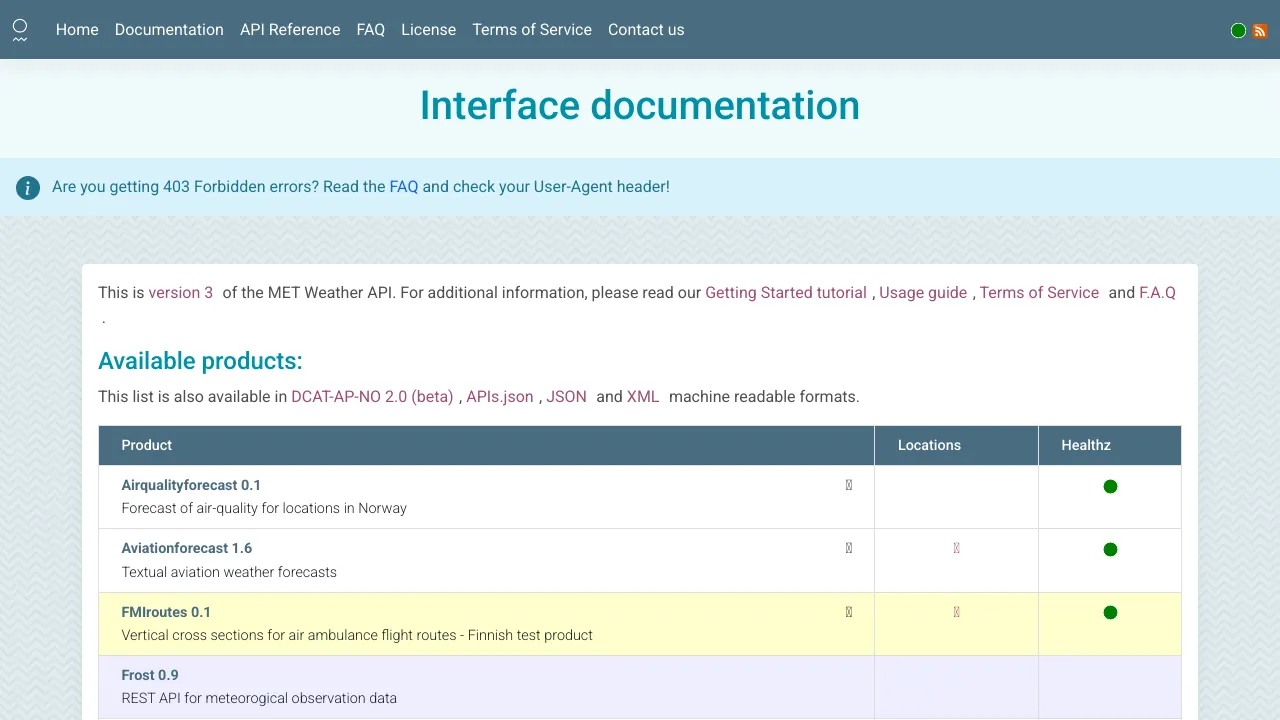
Task: Click the green status indicator in navbar
Action: point(1238,31)
